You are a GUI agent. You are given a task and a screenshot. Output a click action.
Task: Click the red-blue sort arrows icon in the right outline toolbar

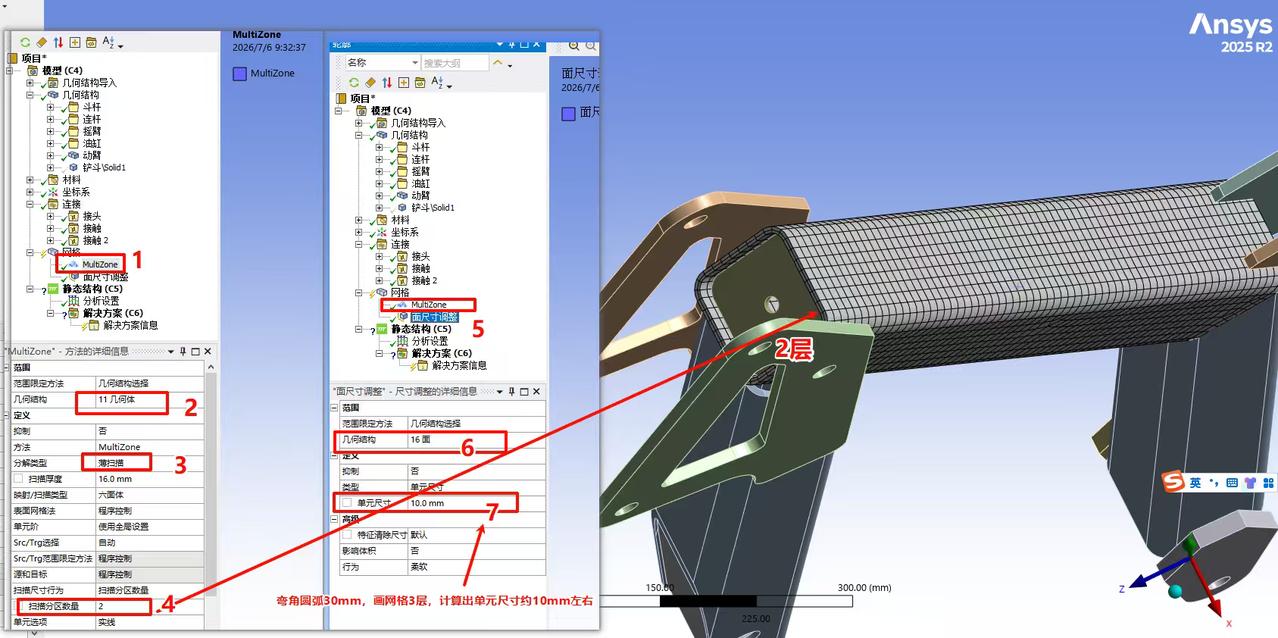[387, 83]
